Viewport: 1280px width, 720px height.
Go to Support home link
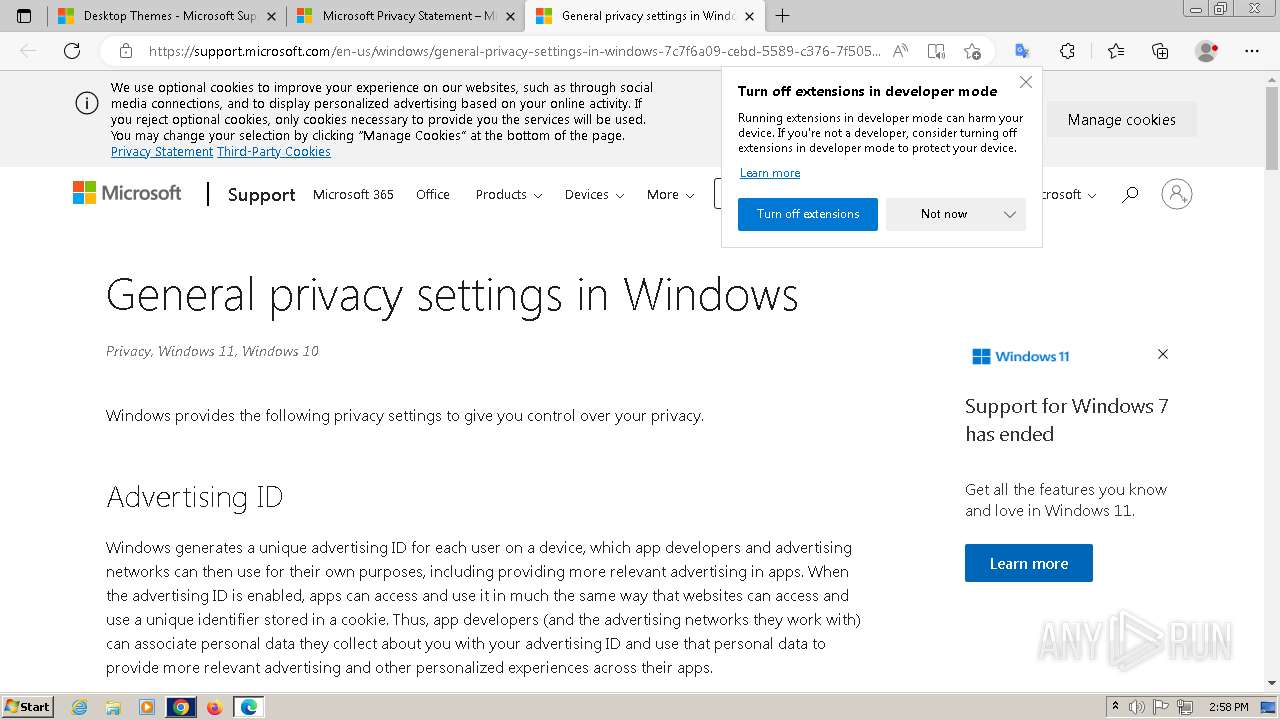[x=261, y=195]
